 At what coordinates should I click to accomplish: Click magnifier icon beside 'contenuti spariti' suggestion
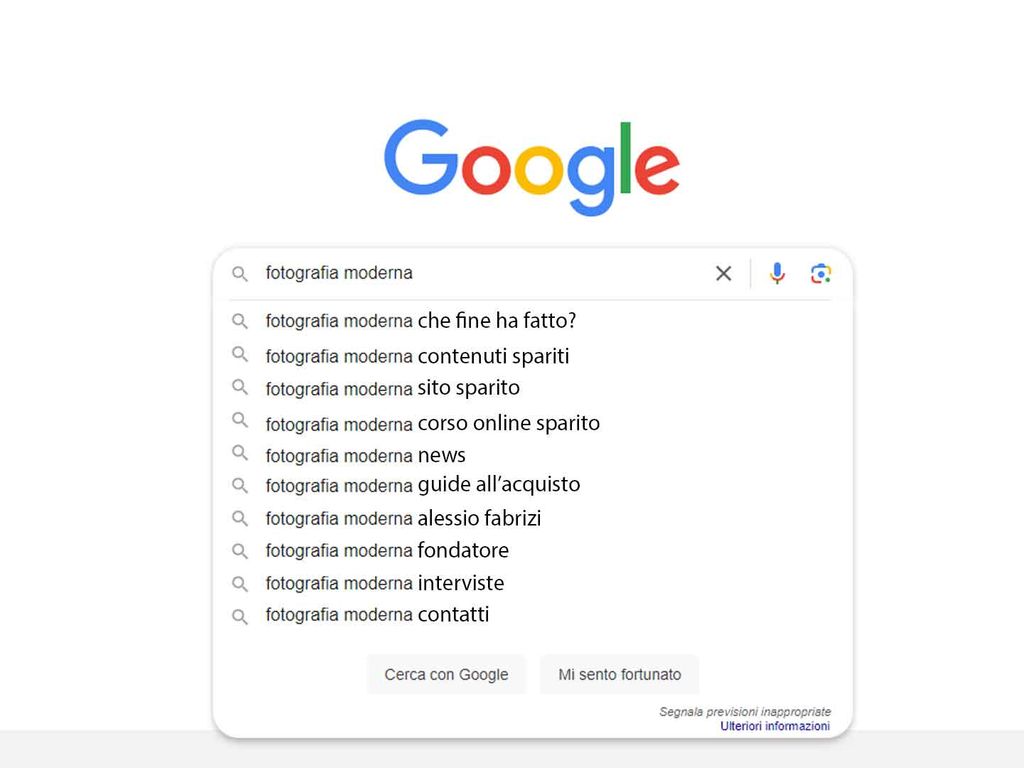click(240, 354)
